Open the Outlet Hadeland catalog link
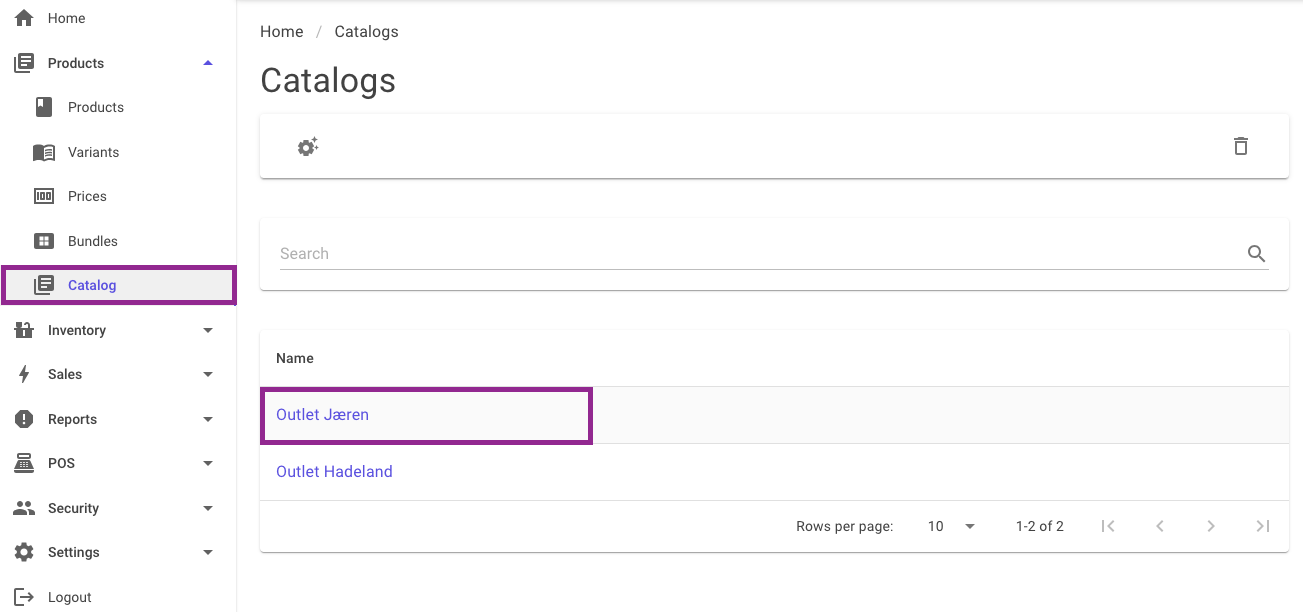The width and height of the screenshot is (1303, 612). coord(334,472)
